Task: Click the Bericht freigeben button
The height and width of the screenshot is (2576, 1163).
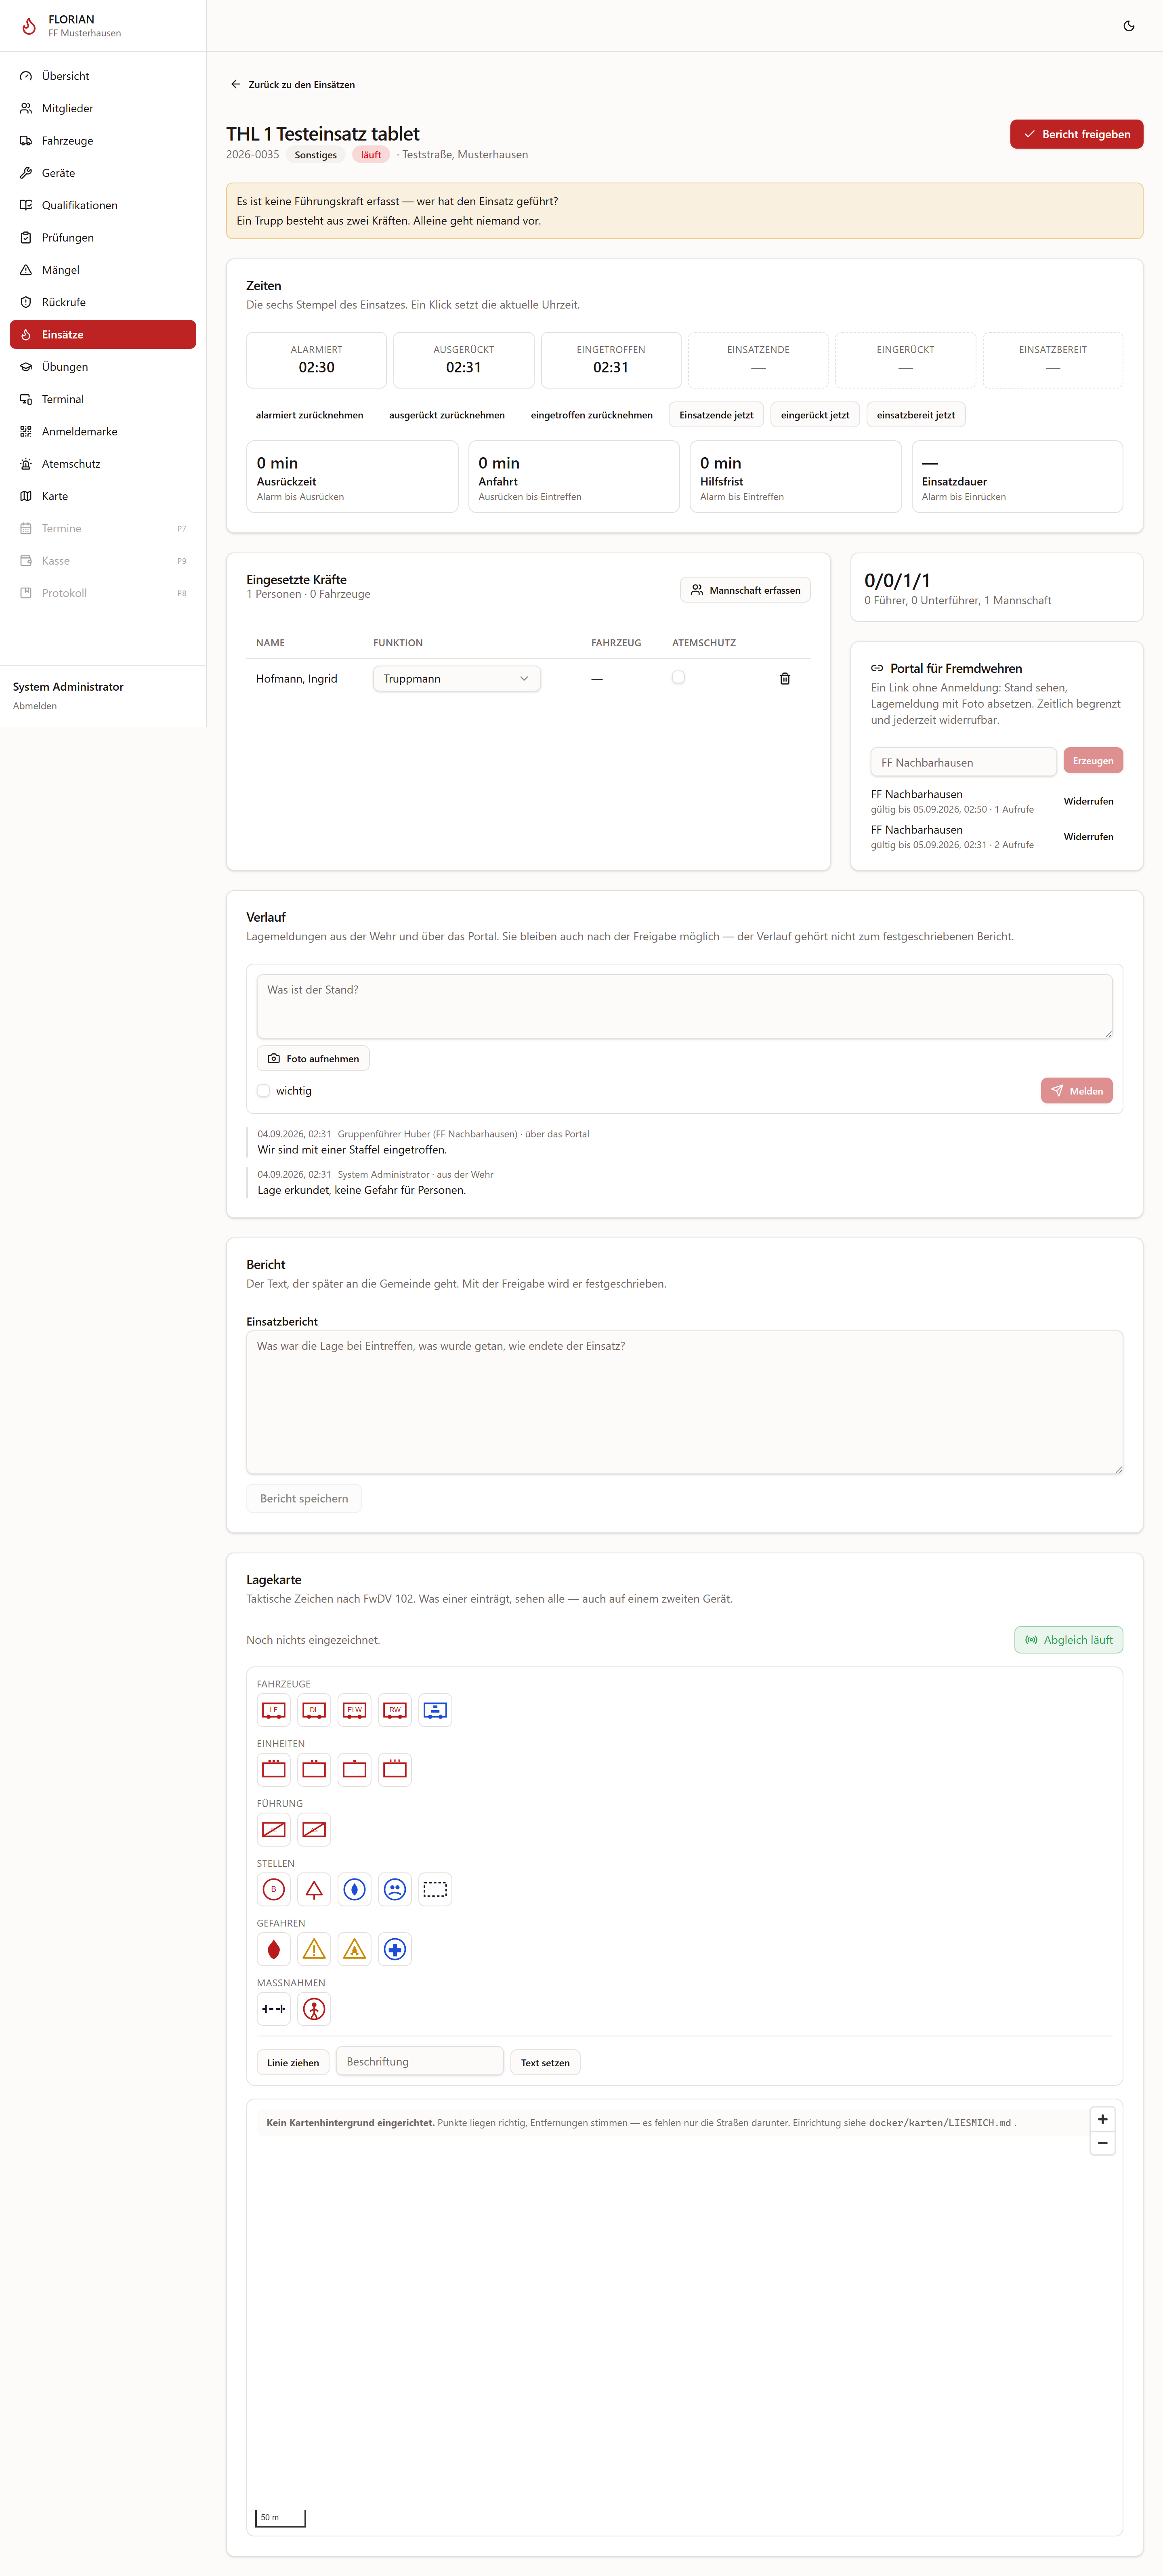Action: click(x=1076, y=134)
